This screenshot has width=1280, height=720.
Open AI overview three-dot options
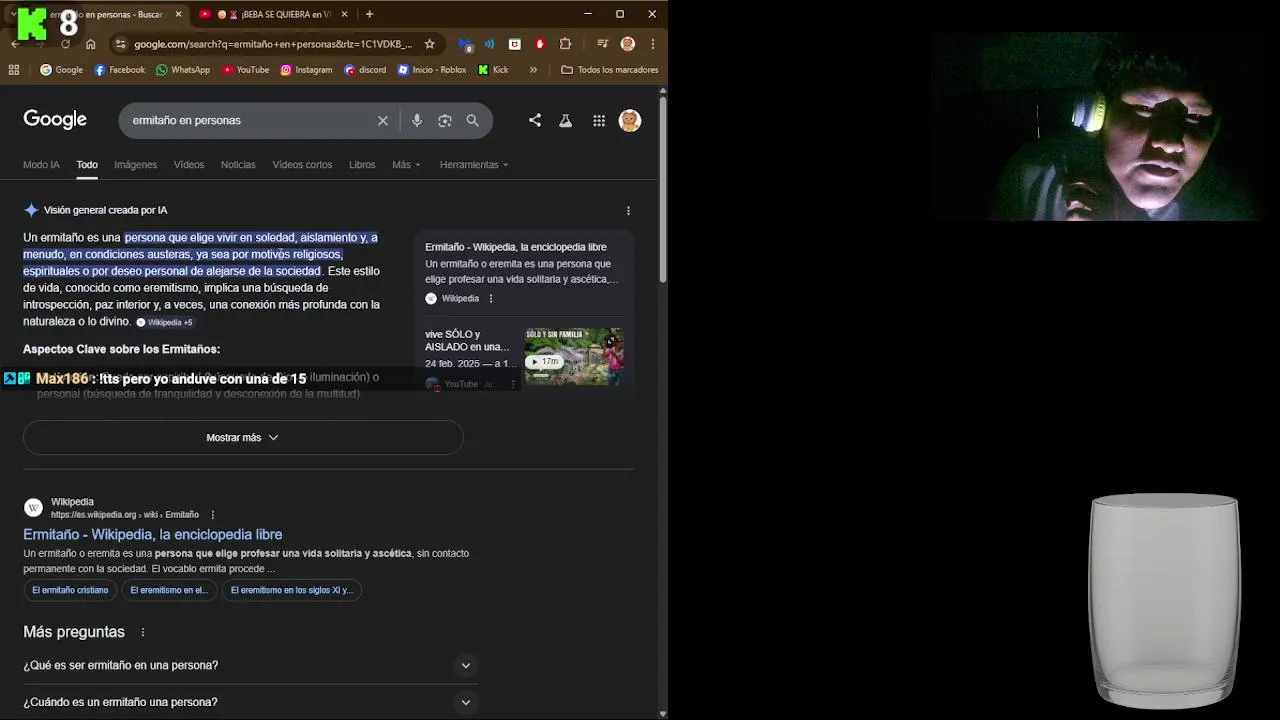628,211
